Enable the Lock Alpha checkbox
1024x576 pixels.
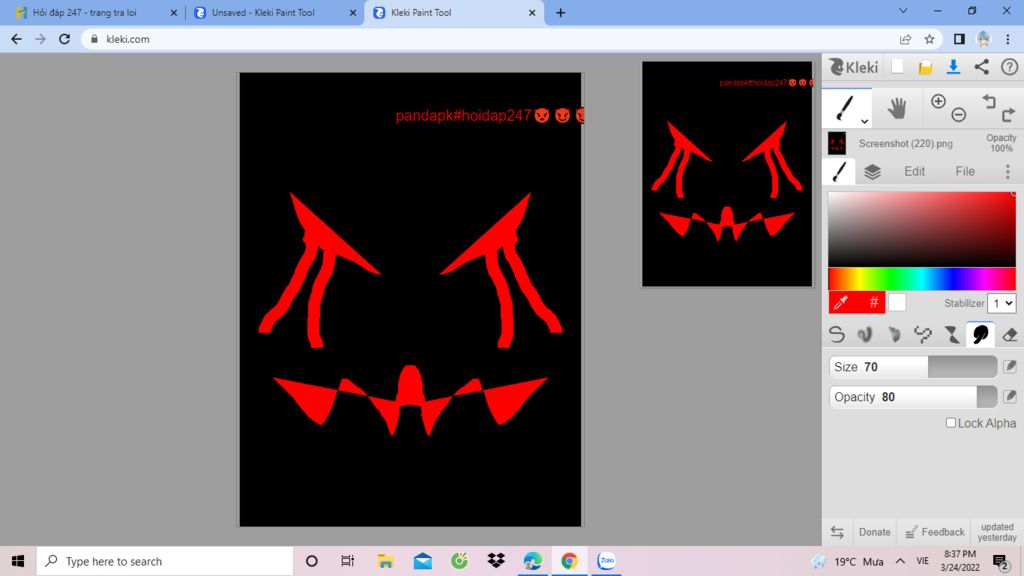[951, 423]
